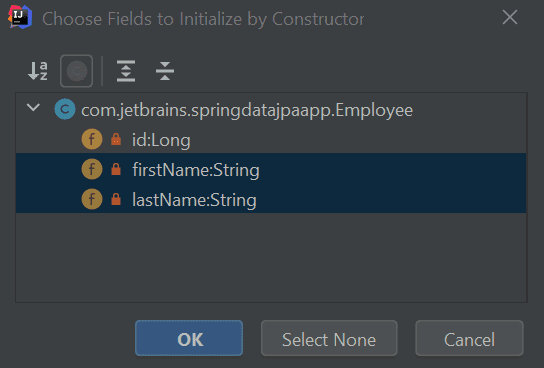Click the Sort Alphabetically toolbar icon
The height and width of the screenshot is (368, 544).
(38, 71)
